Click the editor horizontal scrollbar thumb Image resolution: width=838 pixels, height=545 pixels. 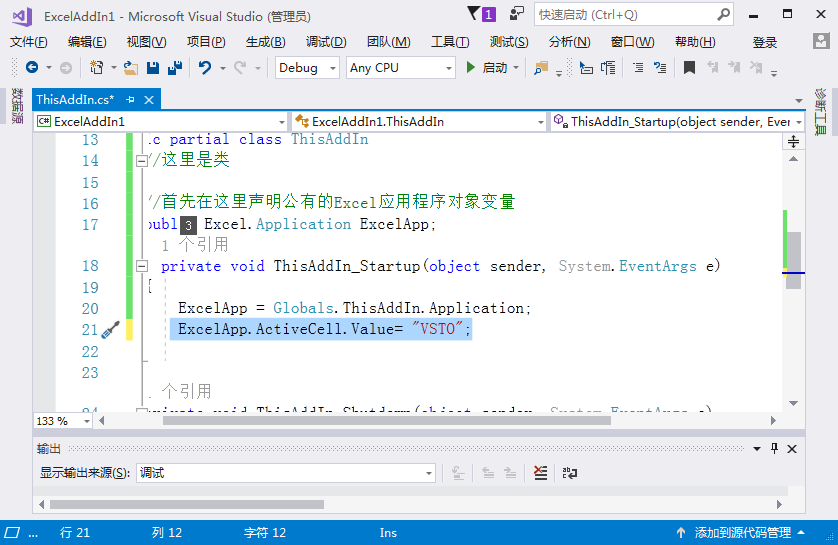(387, 421)
